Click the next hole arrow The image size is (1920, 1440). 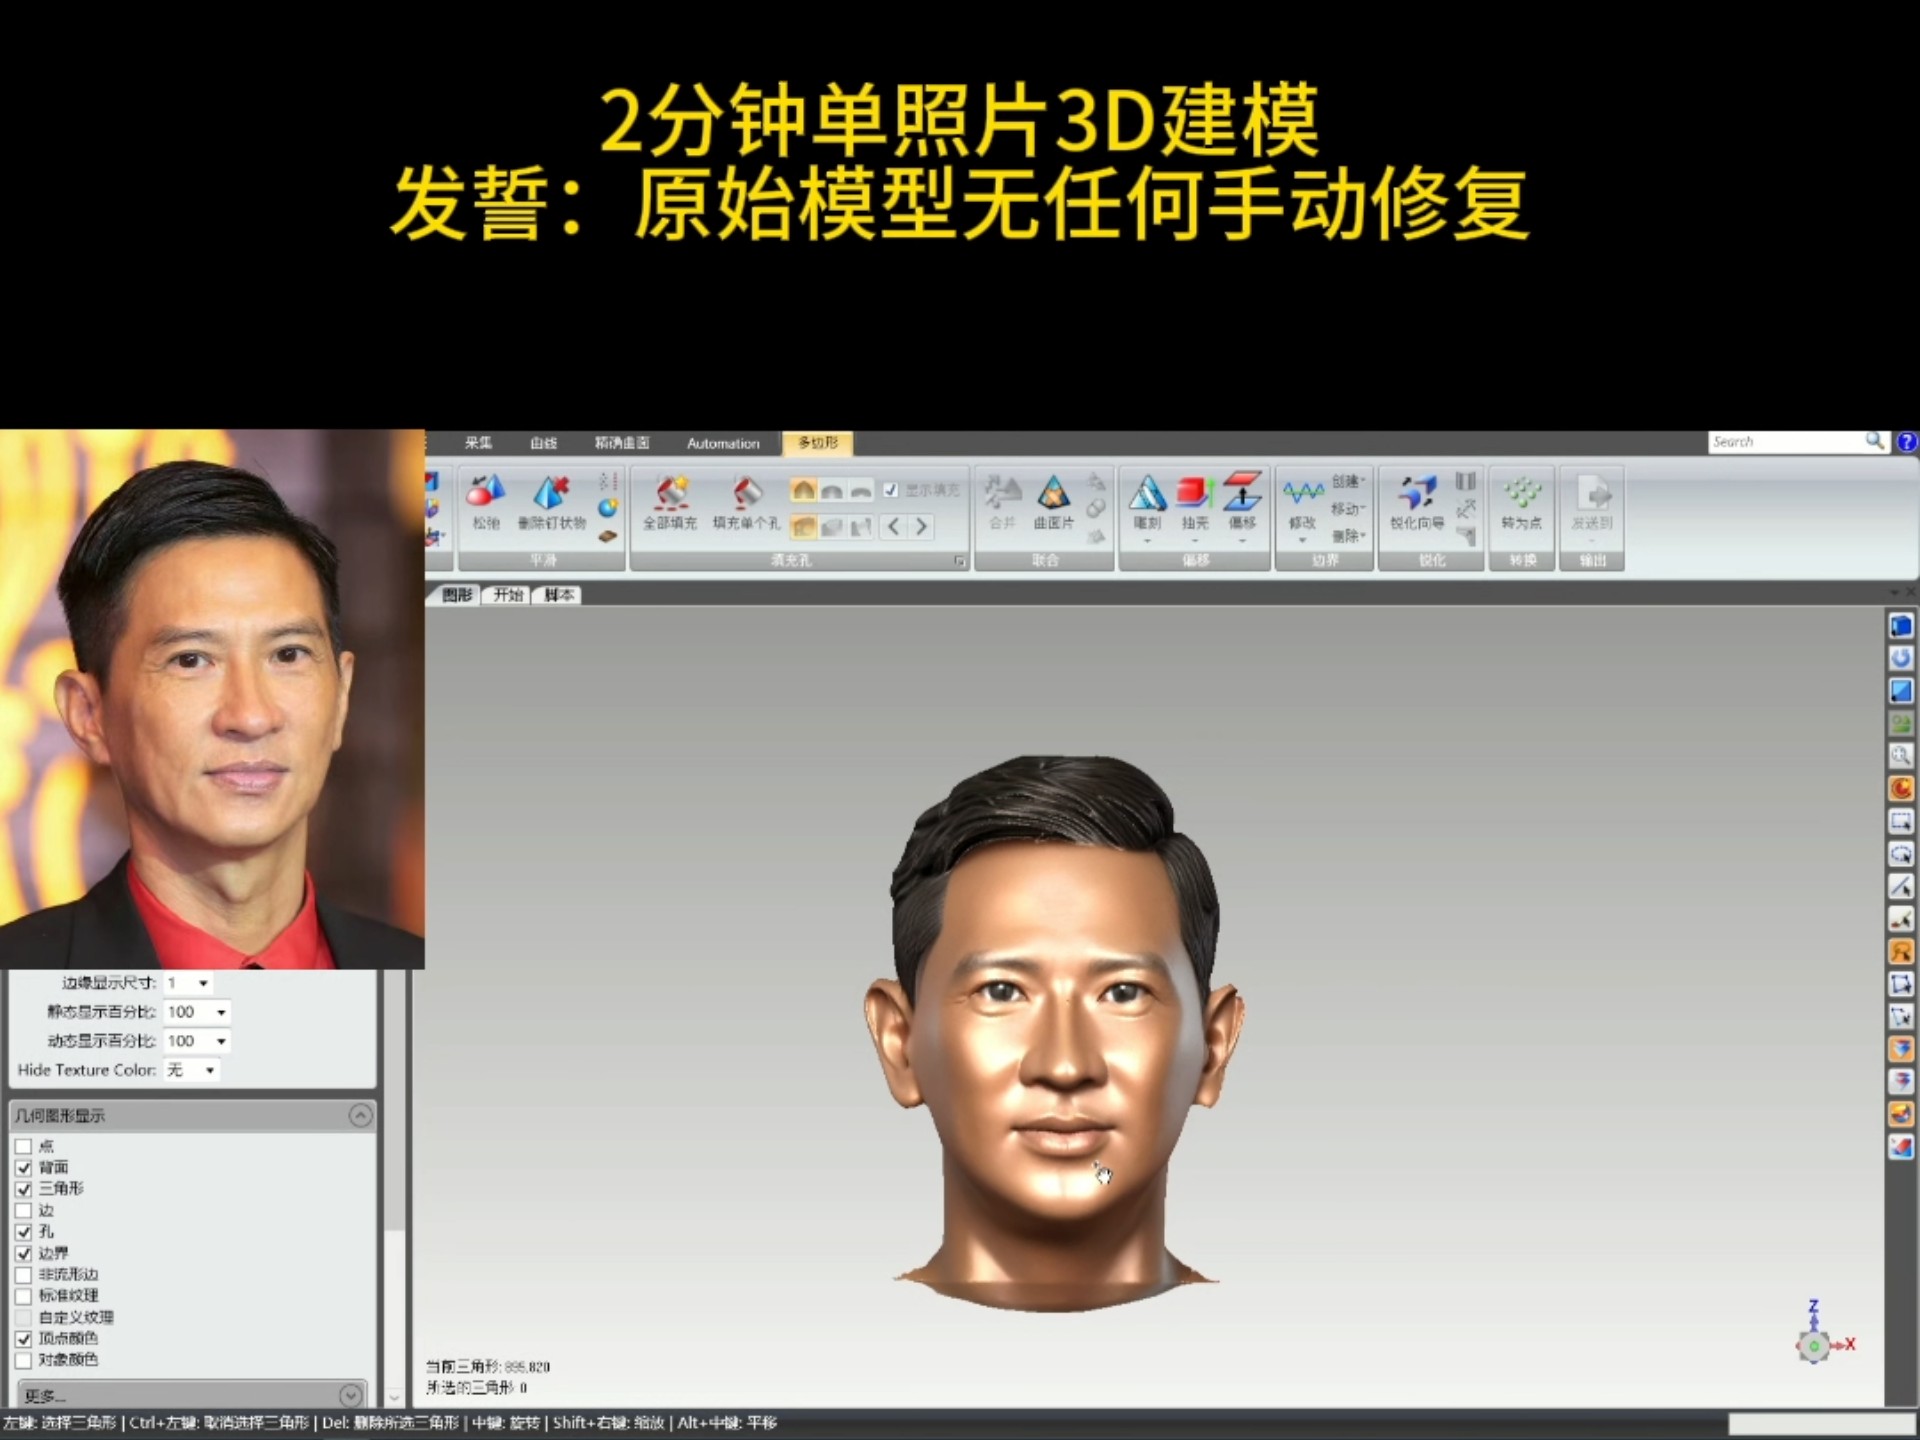tap(921, 526)
